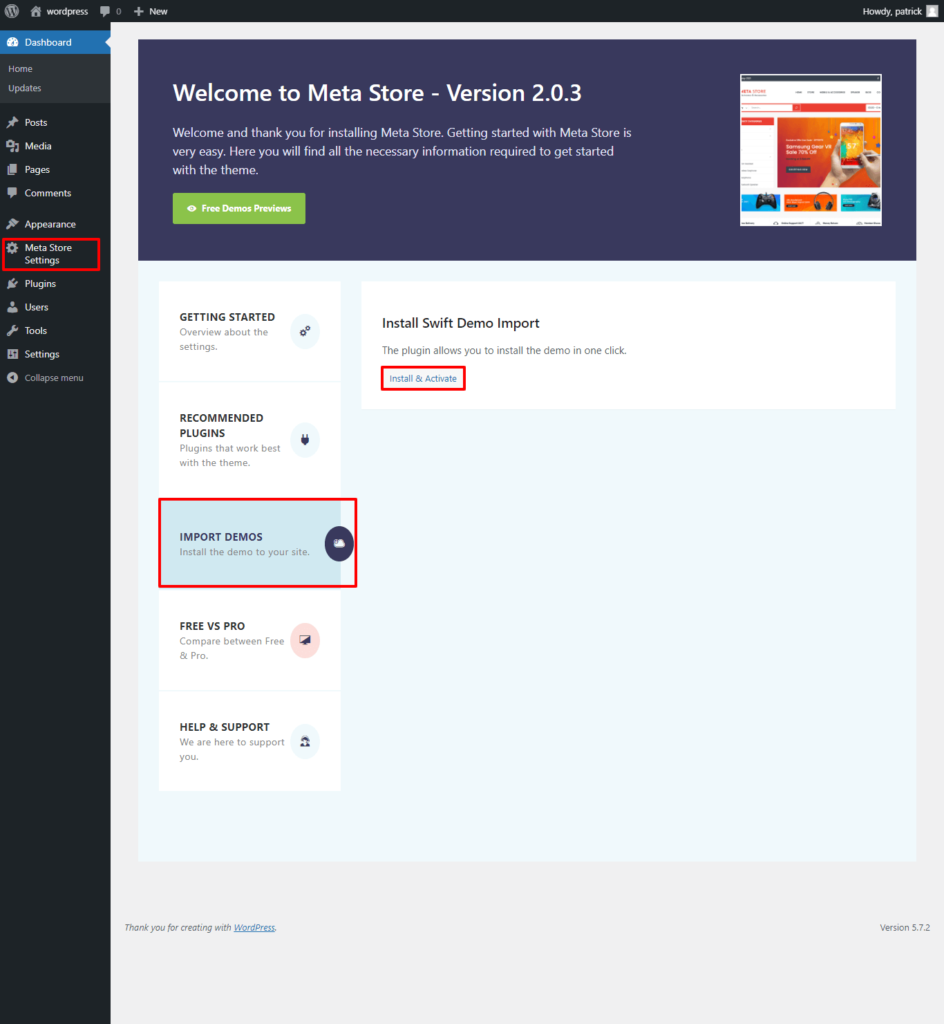944x1024 pixels.
Task: Open the comments bubble icon in admin bar
Action: point(104,11)
